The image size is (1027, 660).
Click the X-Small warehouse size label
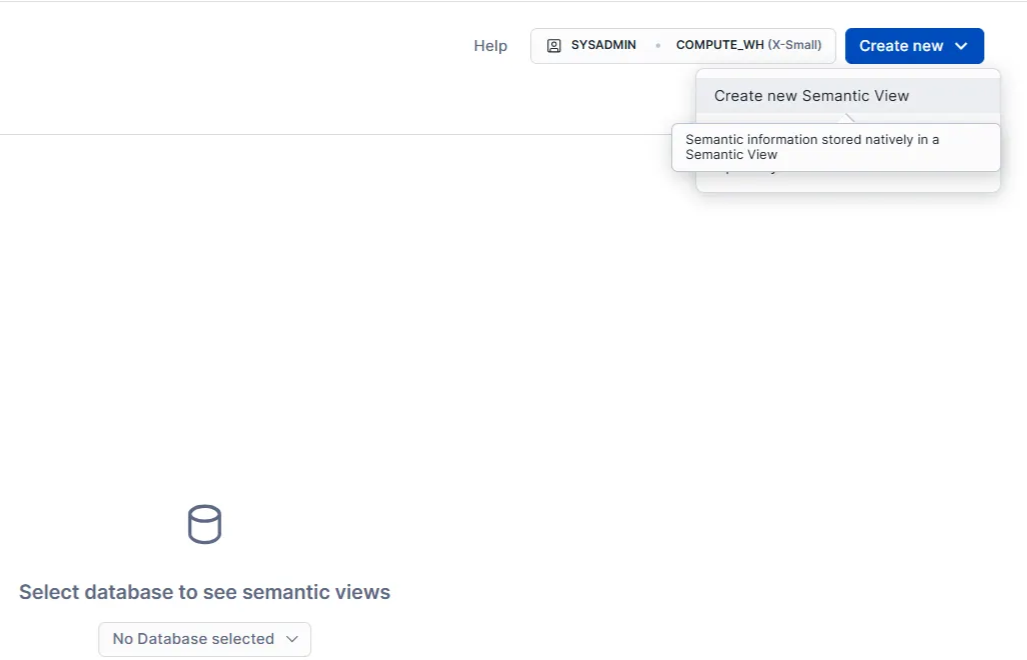click(795, 46)
